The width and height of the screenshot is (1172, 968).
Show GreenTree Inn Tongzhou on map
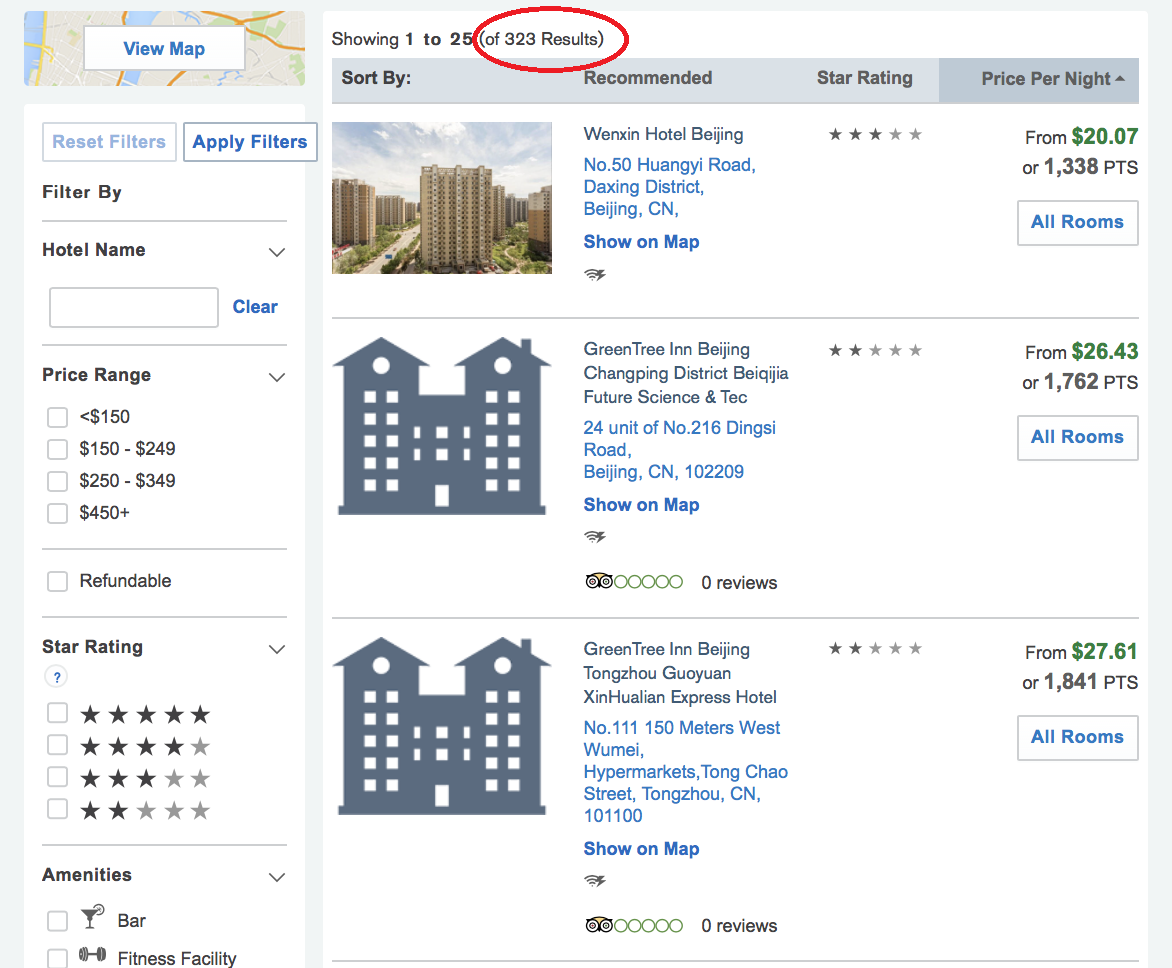(x=641, y=849)
